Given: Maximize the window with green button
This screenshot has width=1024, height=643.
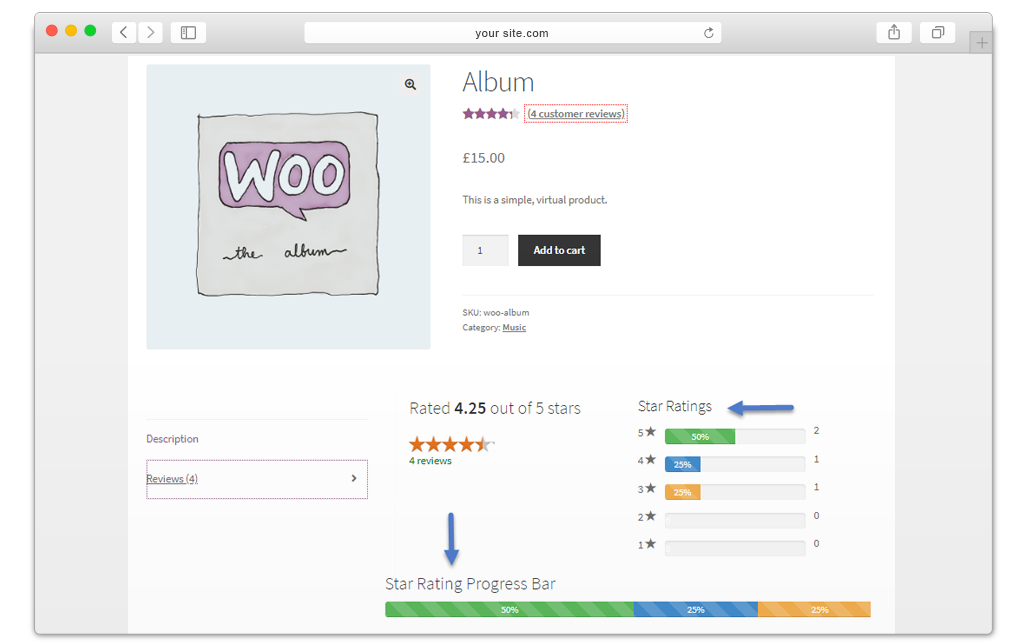Looking at the screenshot, I should tap(90, 31).
